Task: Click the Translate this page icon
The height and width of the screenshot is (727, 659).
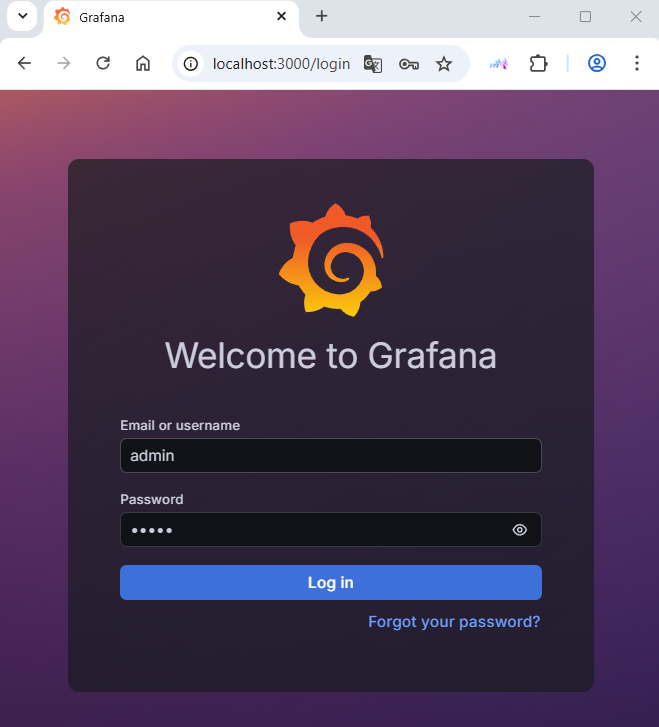Action: (373, 64)
